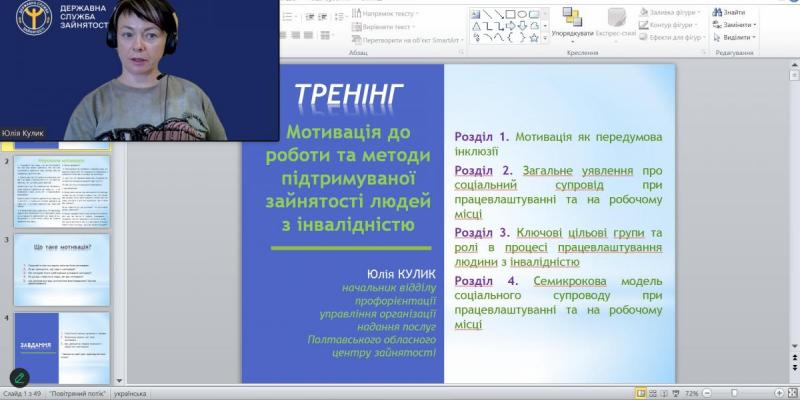The image size is (800, 400).
Task: Select the rectangle shape in shapes gallery
Action: click(x=510, y=14)
